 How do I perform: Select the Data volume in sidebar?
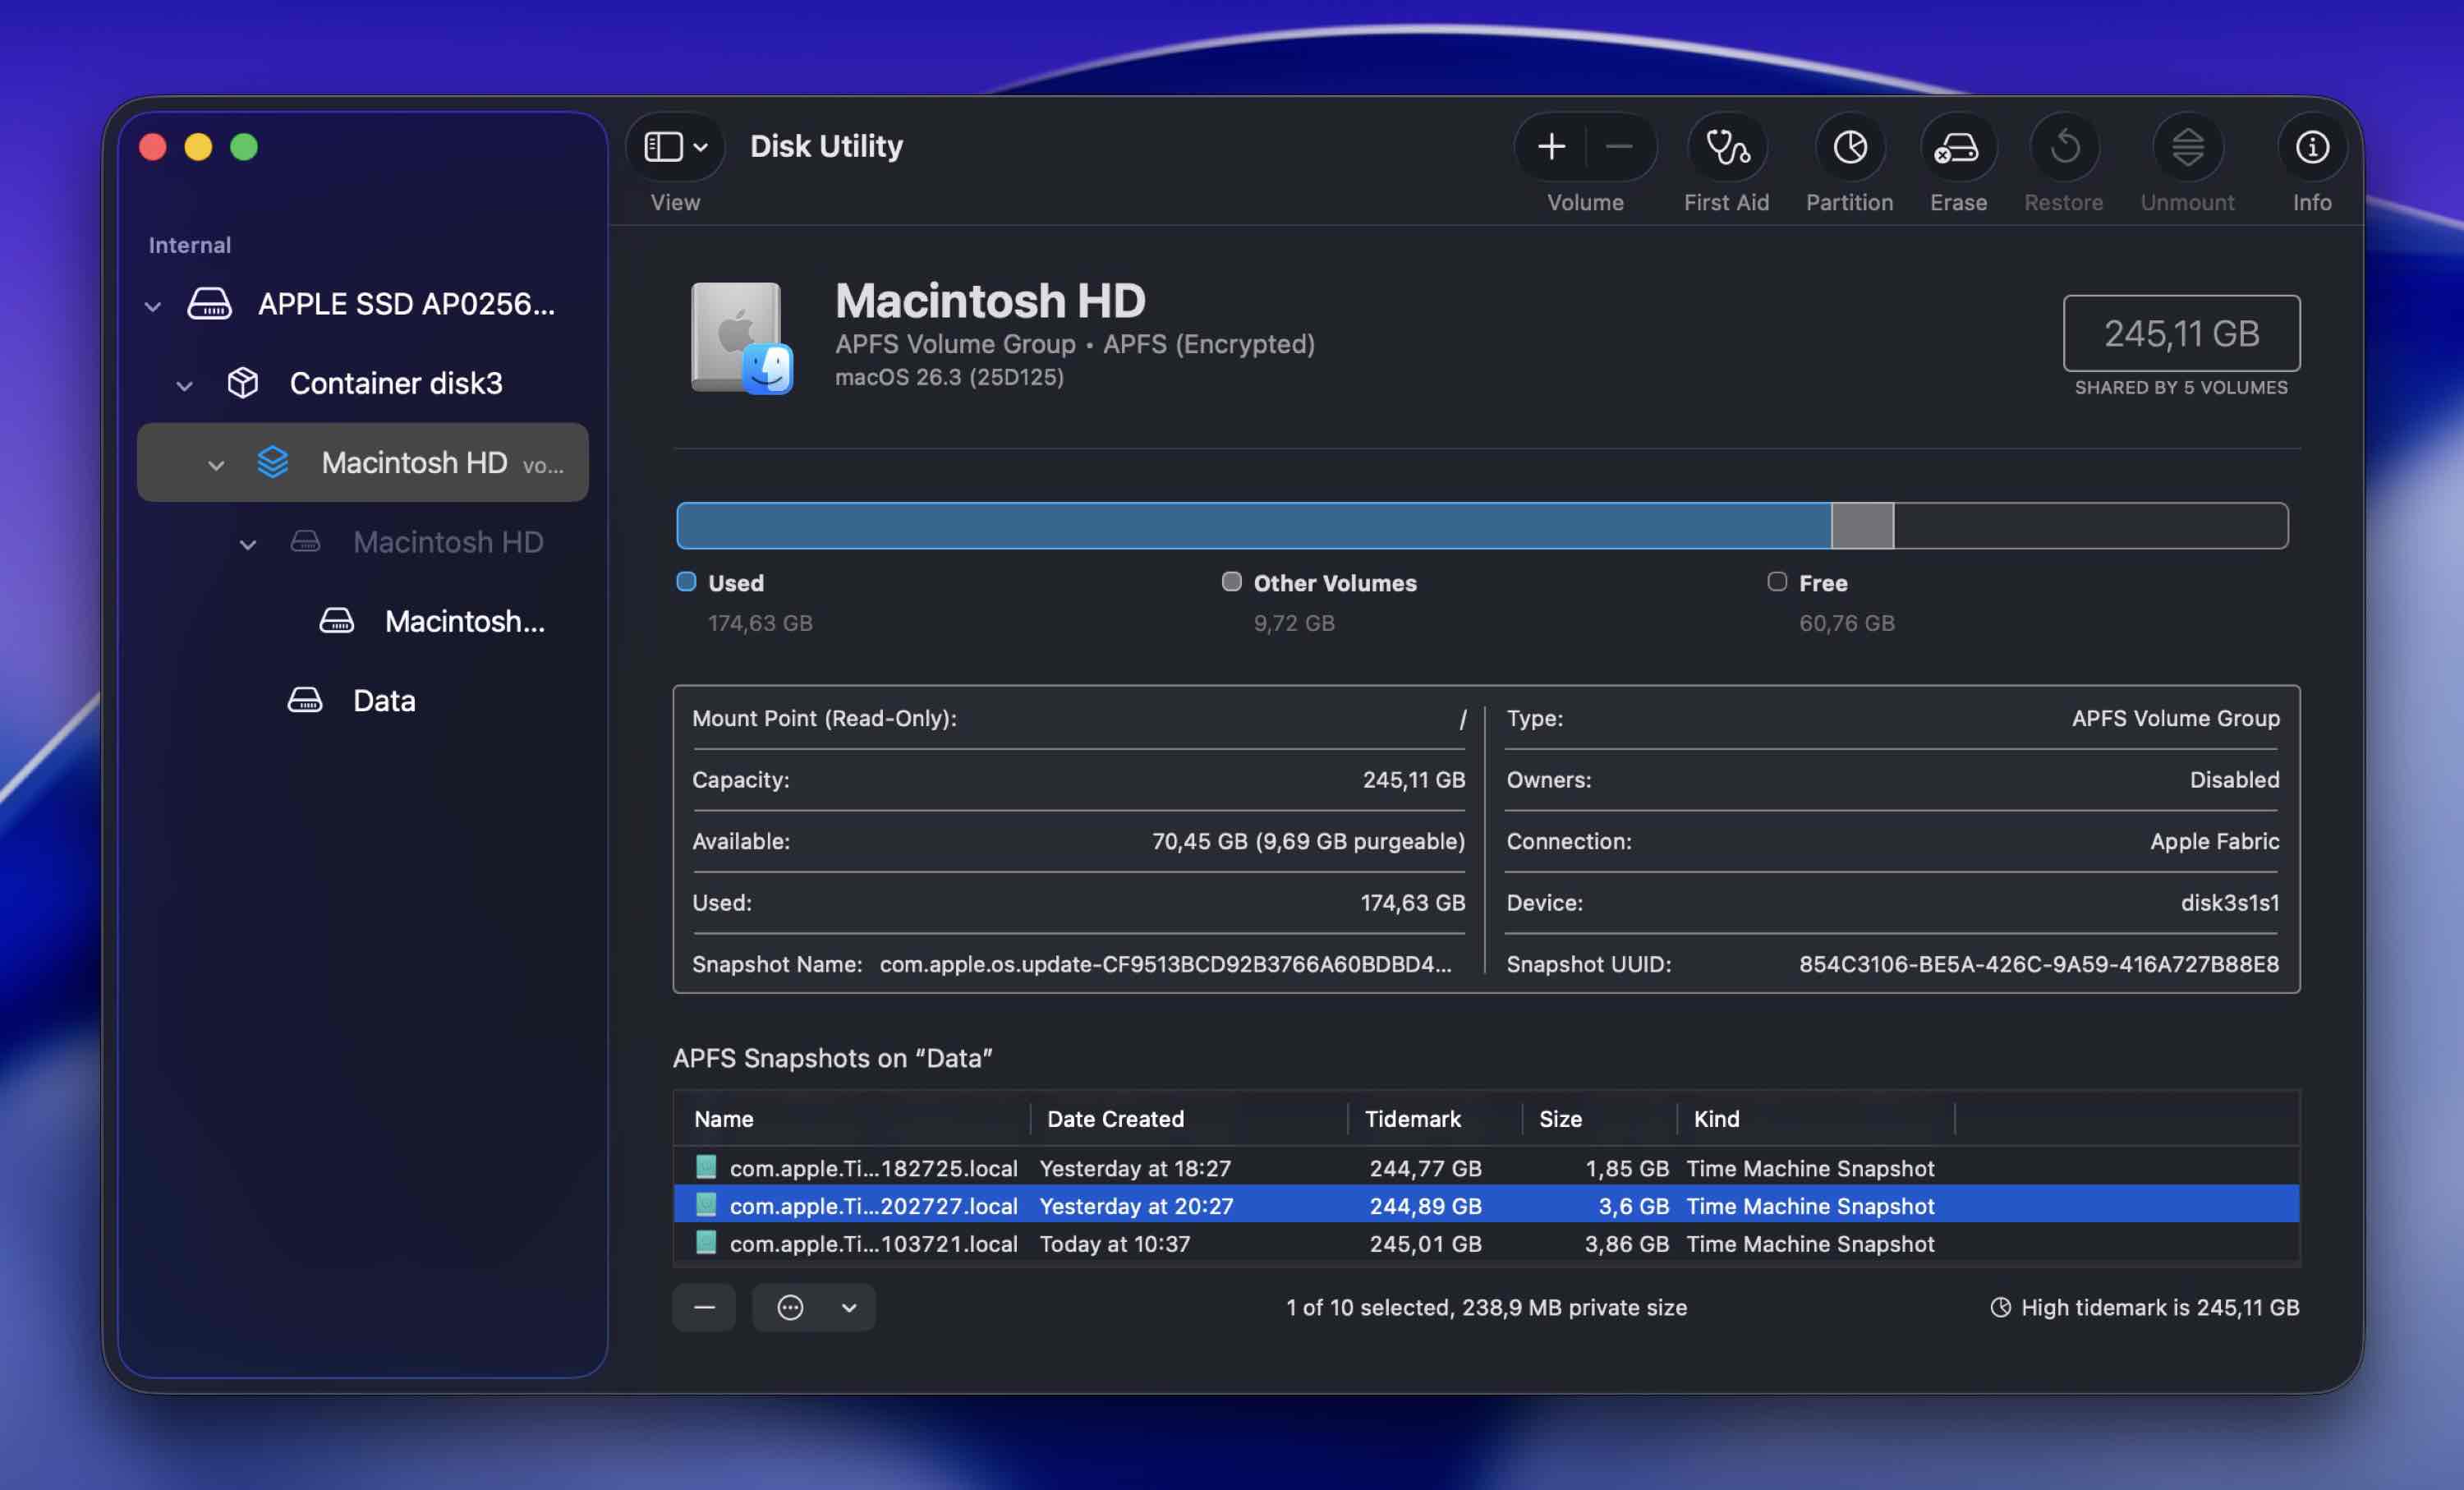[383, 700]
